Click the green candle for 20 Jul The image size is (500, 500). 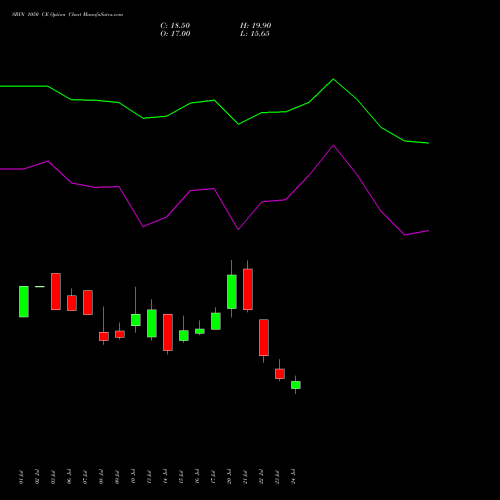232,292
